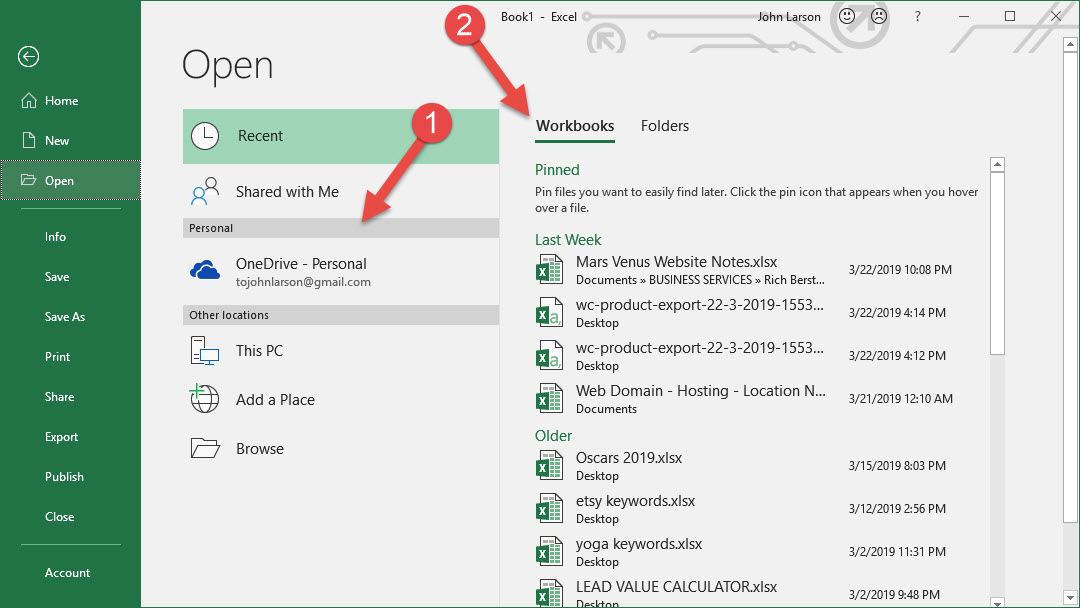Screen dimensions: 1080x608
Task: Click the file list scroll up arrow
Action: [x=996, y=165]
